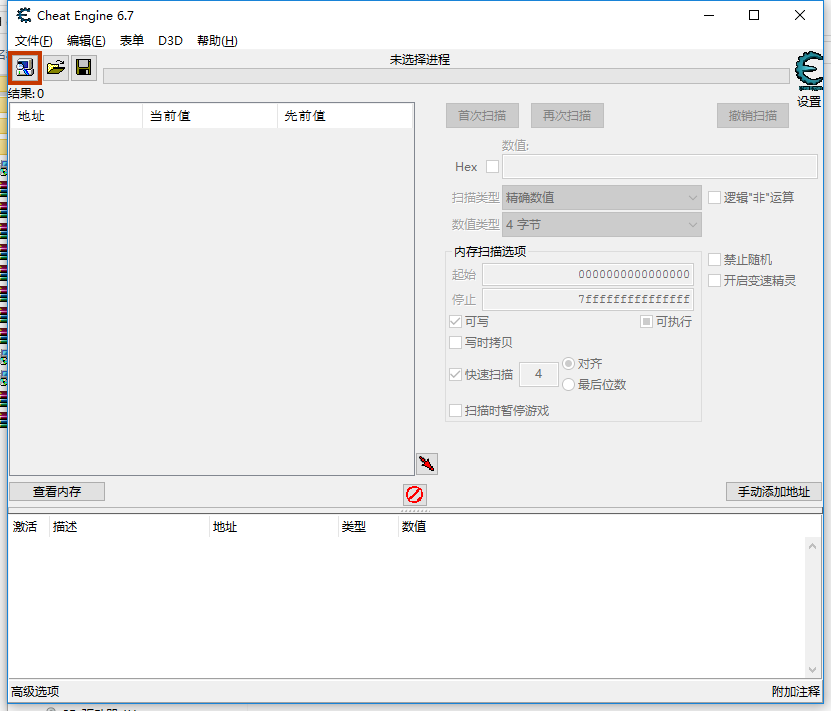
Task: Enable 开启变速精灵 checkbox
Action: (715, 281)
